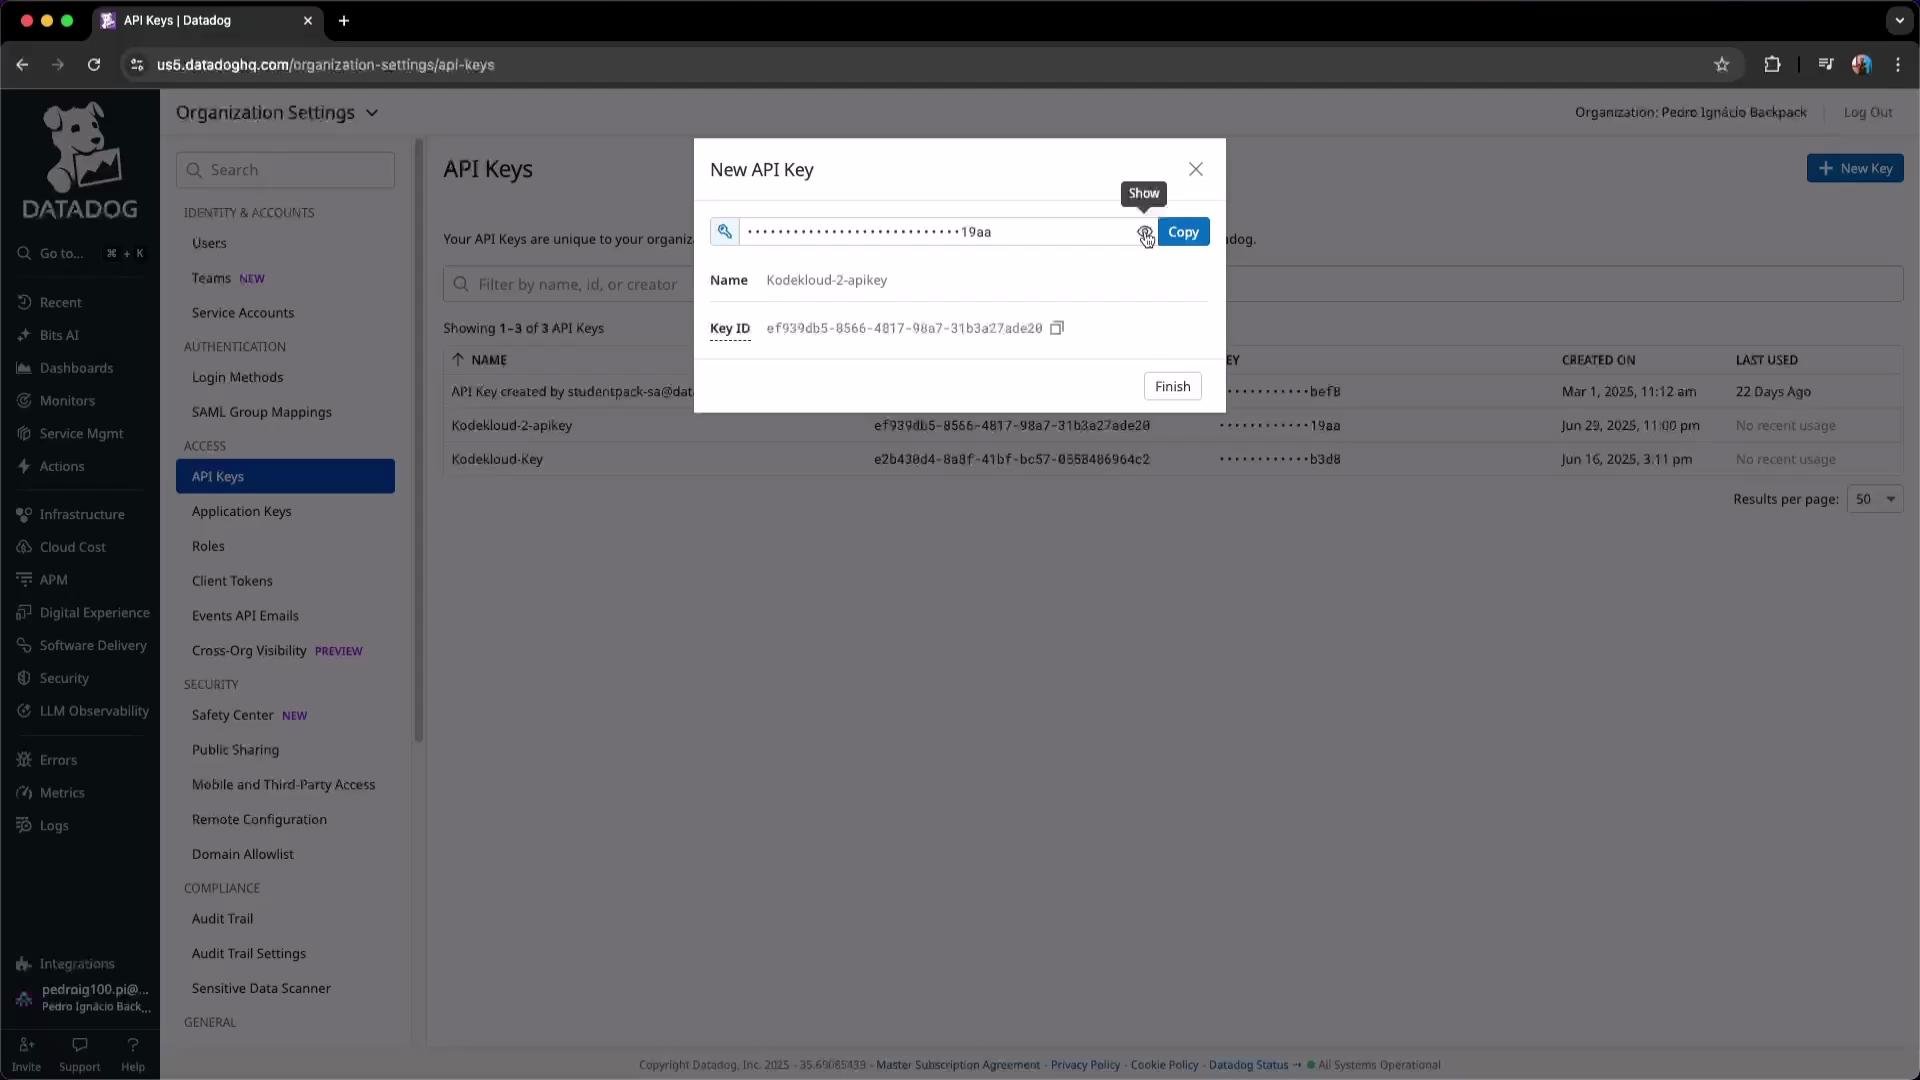Open the Datadog logo home
The image size is (1920, 1080).
click(80, 161)
